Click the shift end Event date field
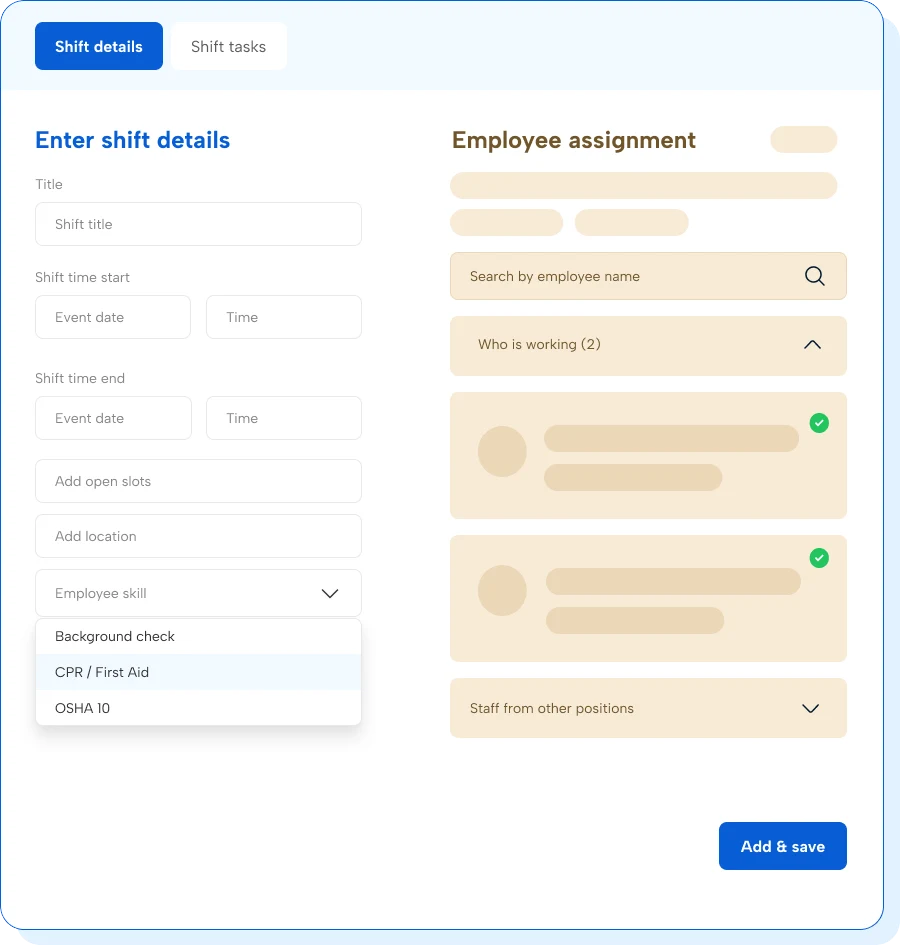 tap(113, 418)
